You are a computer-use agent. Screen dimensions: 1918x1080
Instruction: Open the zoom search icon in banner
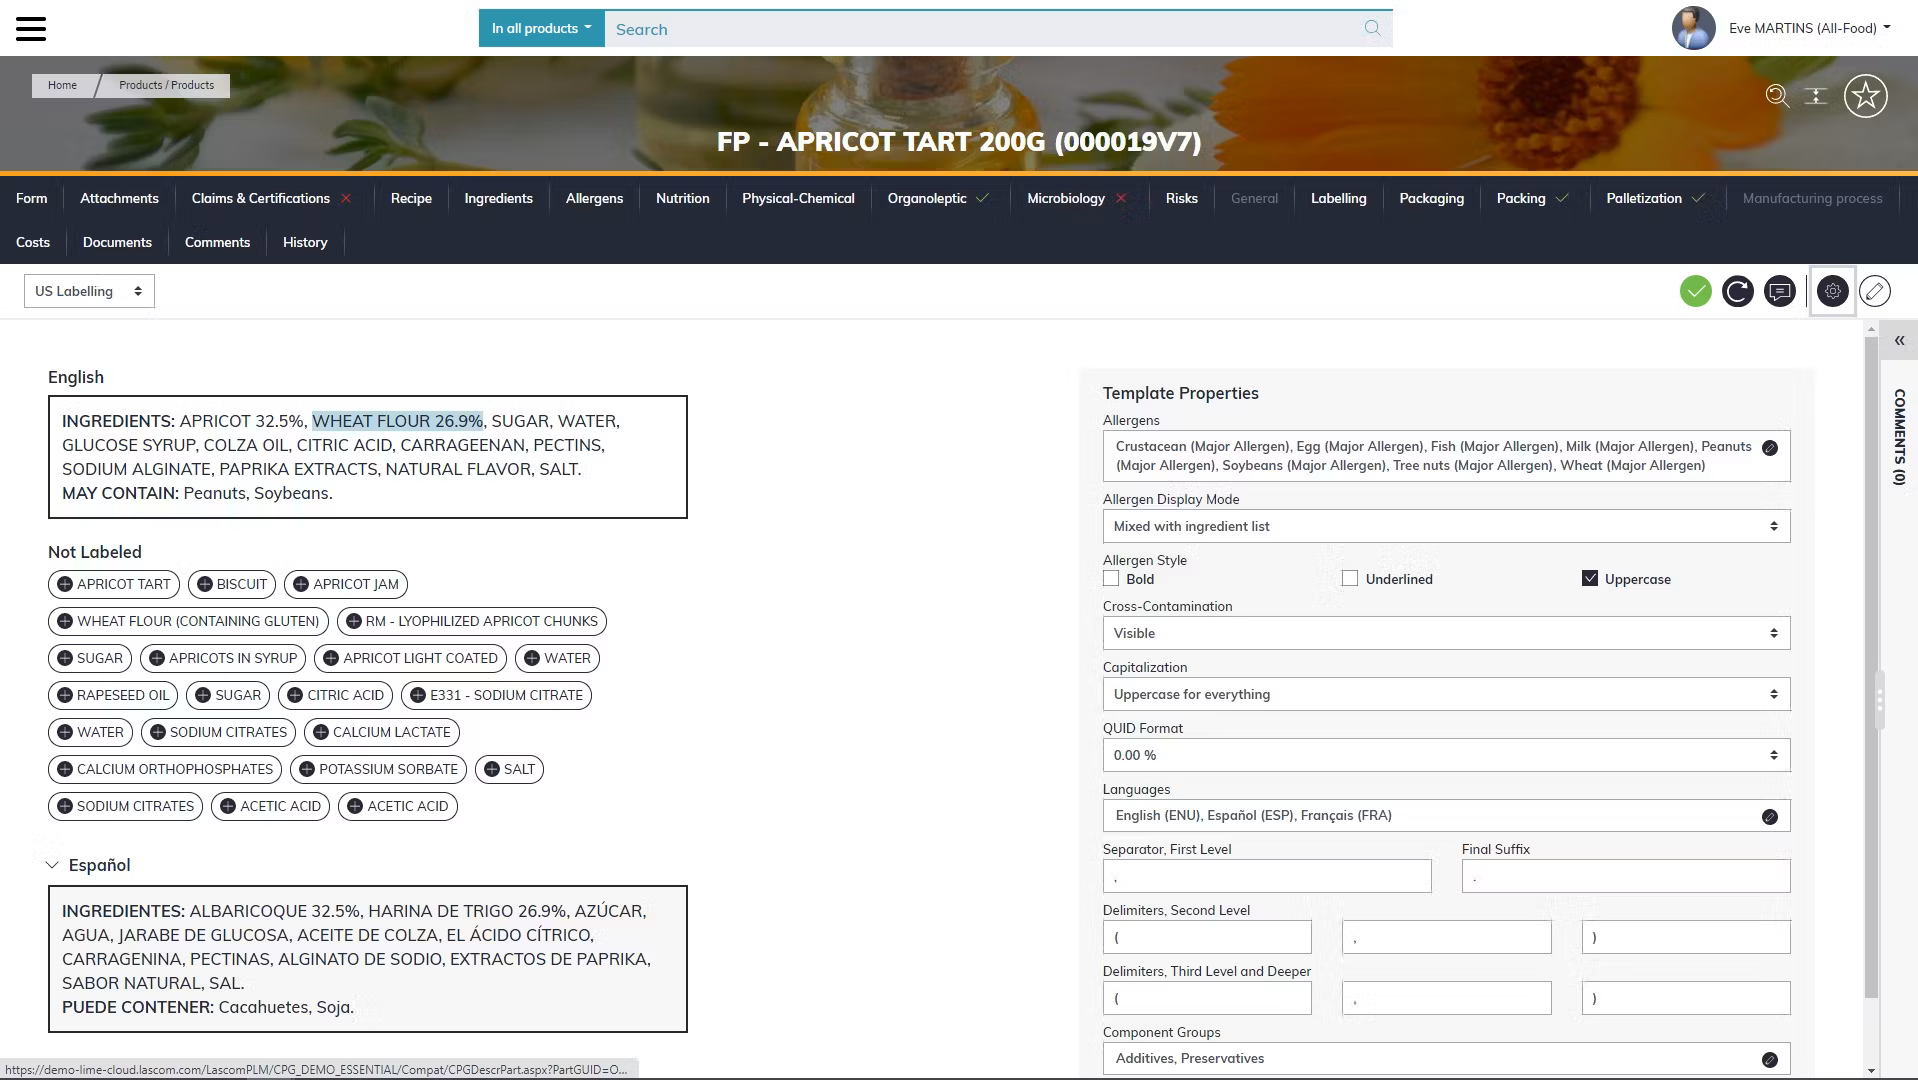tap(1777, 96)
